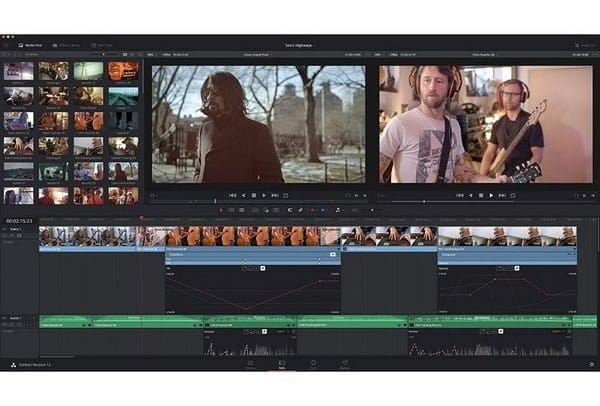Toggle loop playback in source viewer
Image resolution: width=600 pixels, height=406 pixels.
285,196
